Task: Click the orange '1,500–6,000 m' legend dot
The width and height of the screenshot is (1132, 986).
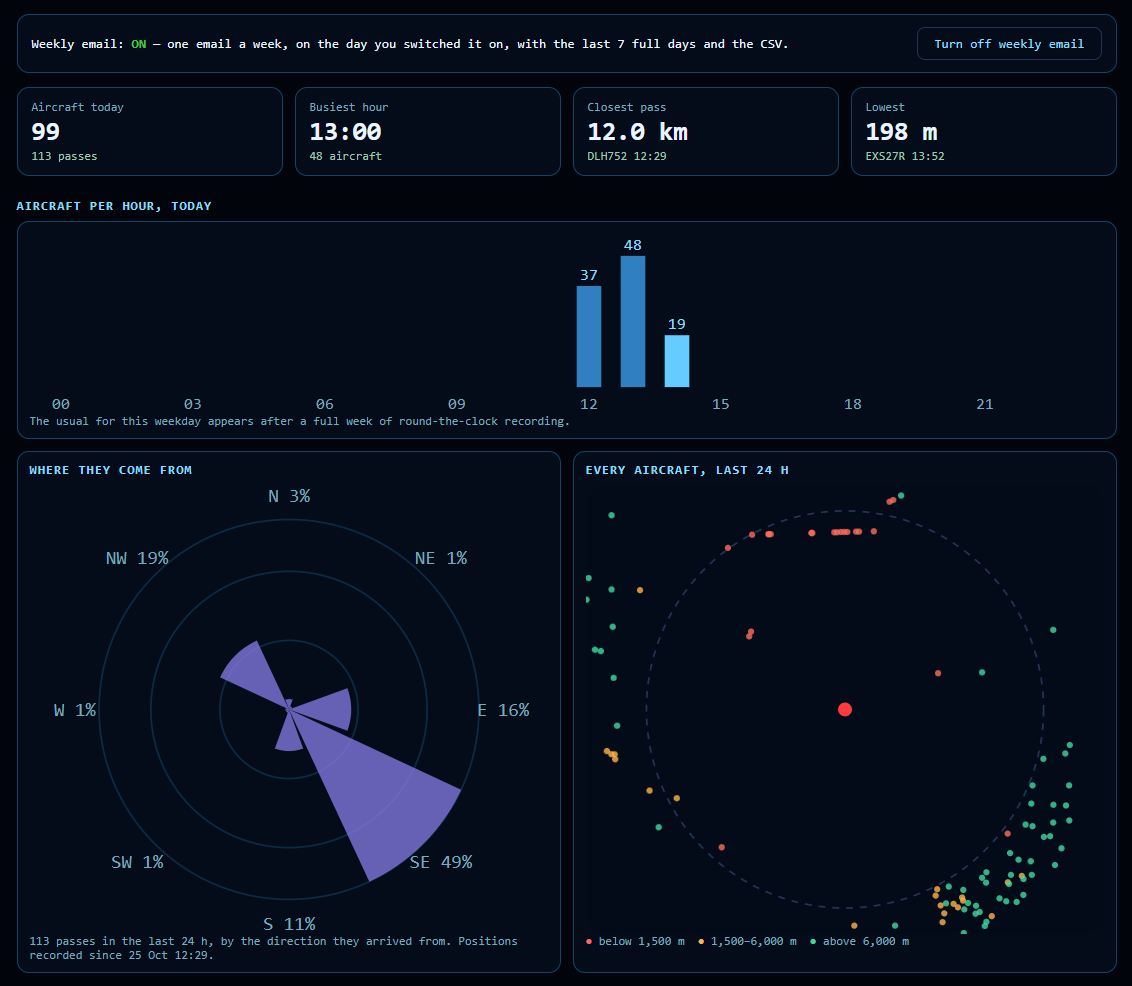Action: point(701,941)
